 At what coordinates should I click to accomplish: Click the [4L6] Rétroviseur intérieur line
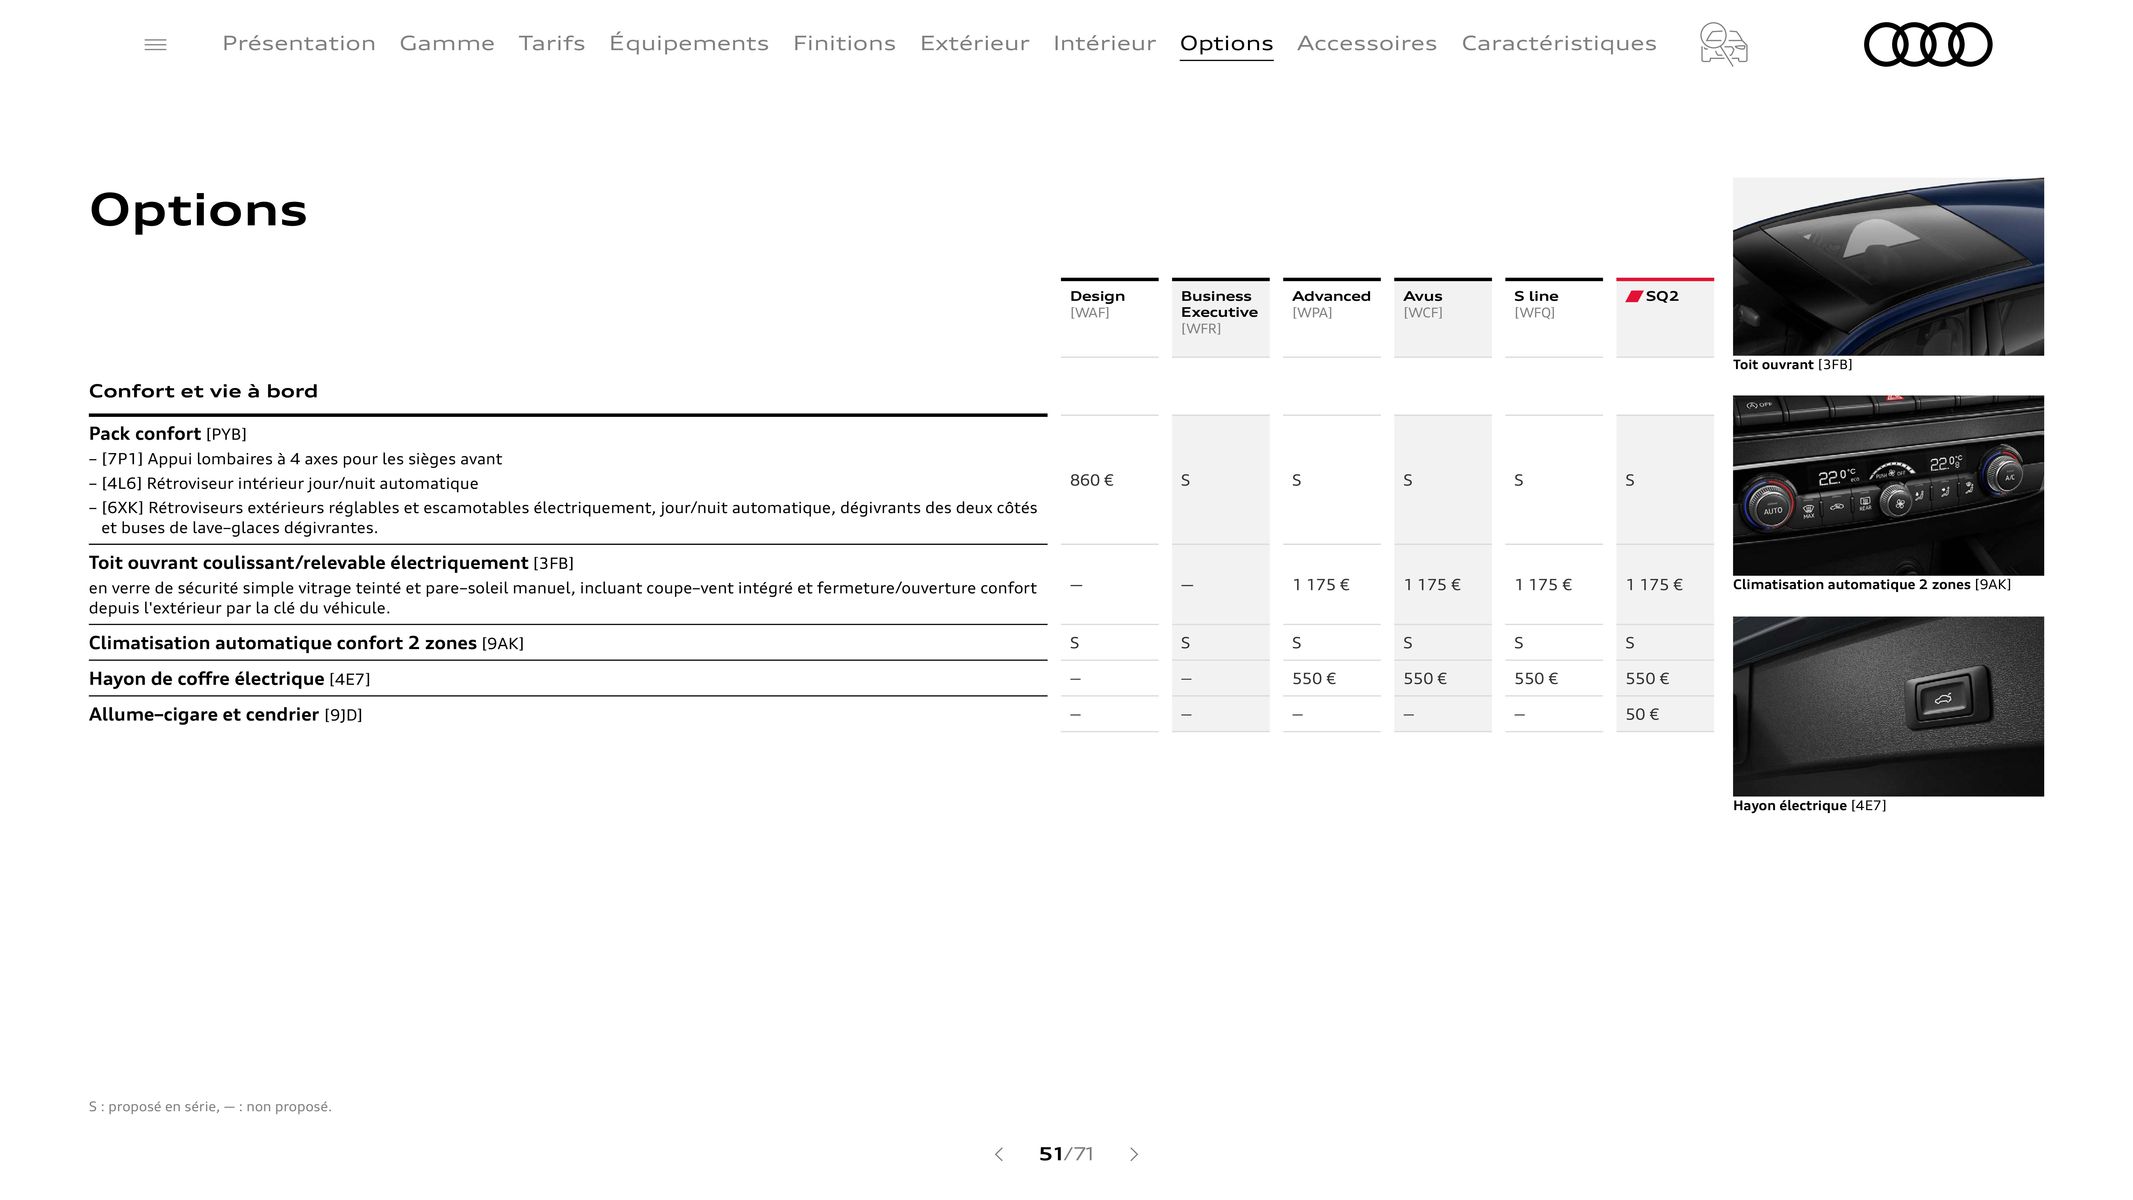(283, 483)
